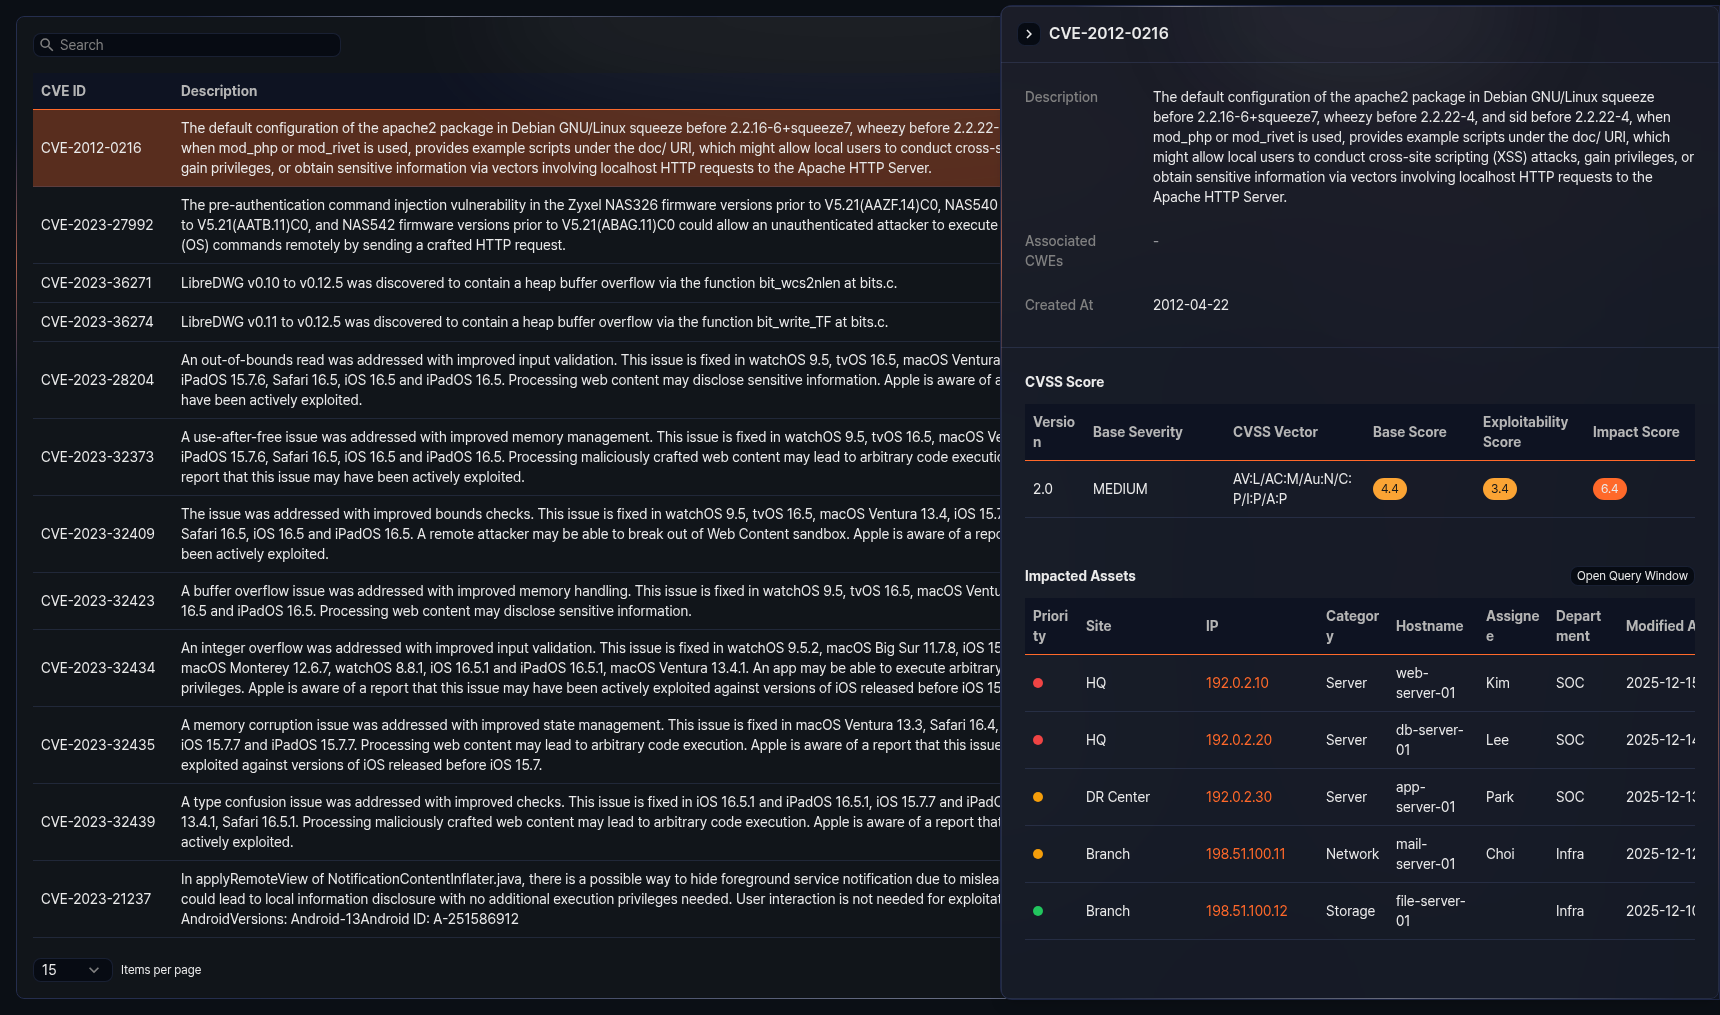Open the items per page dropdown
The height and width of the screenshot is (1015, 1720).
tap(72, 969)
